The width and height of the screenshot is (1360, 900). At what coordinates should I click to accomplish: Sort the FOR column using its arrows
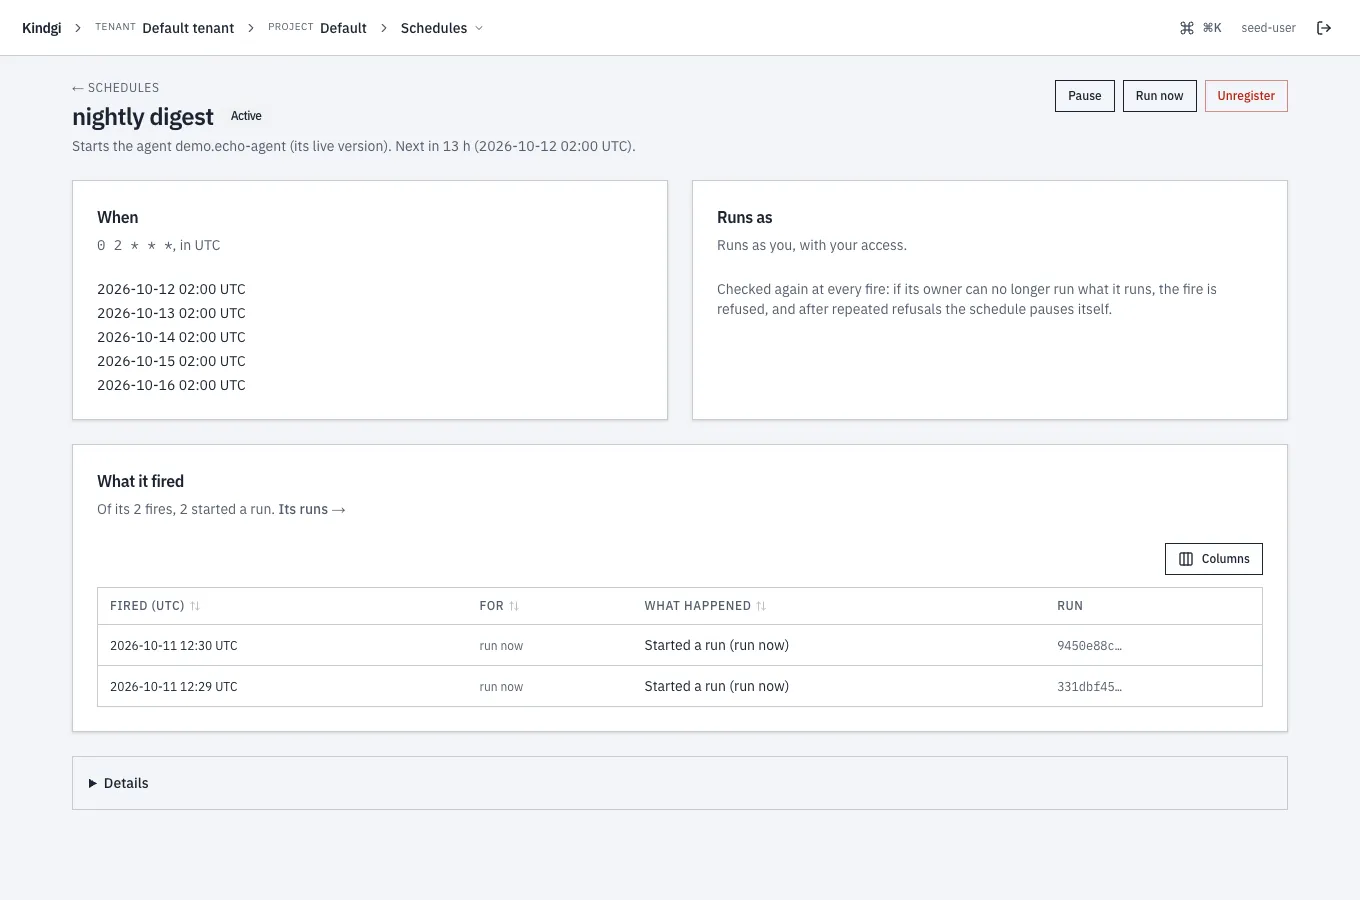tap(514, 606)
